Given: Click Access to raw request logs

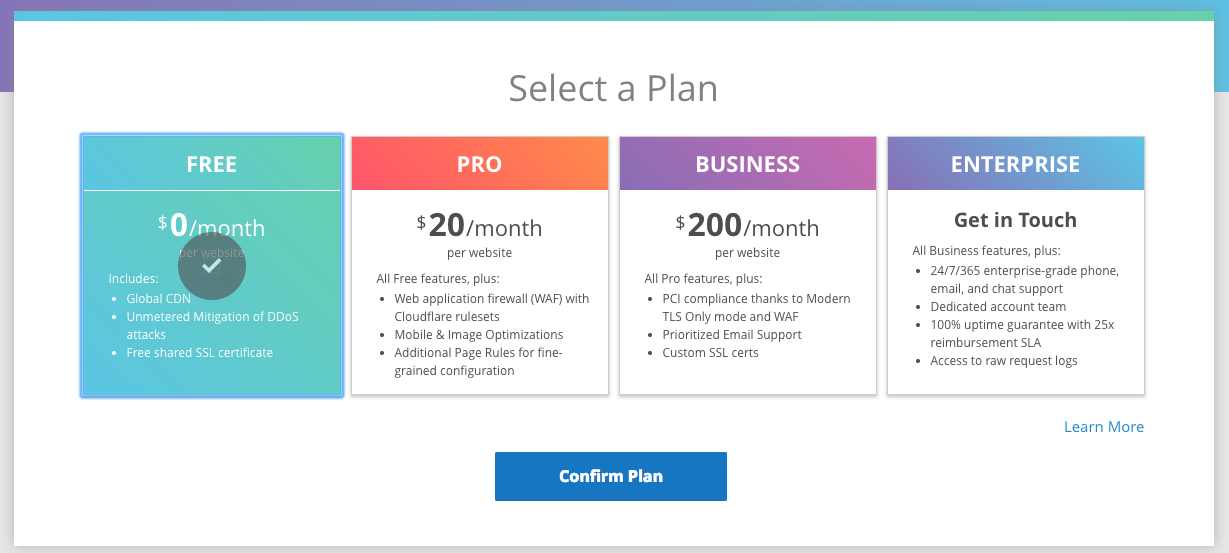Looking at the screenshot, I should (x=1004, y=361).
